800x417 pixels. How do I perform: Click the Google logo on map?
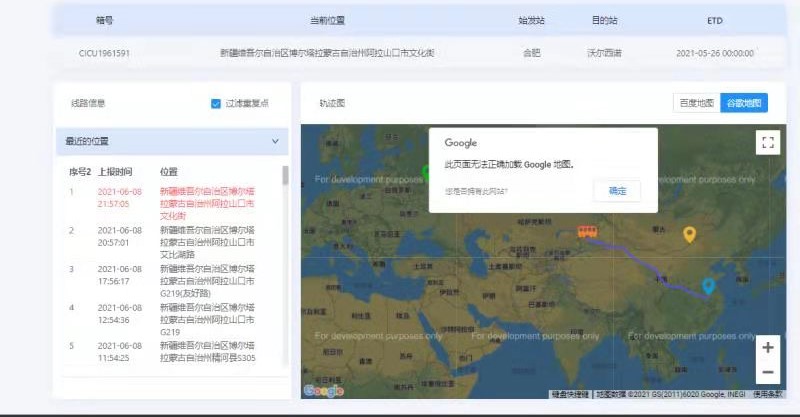[323, 391]
